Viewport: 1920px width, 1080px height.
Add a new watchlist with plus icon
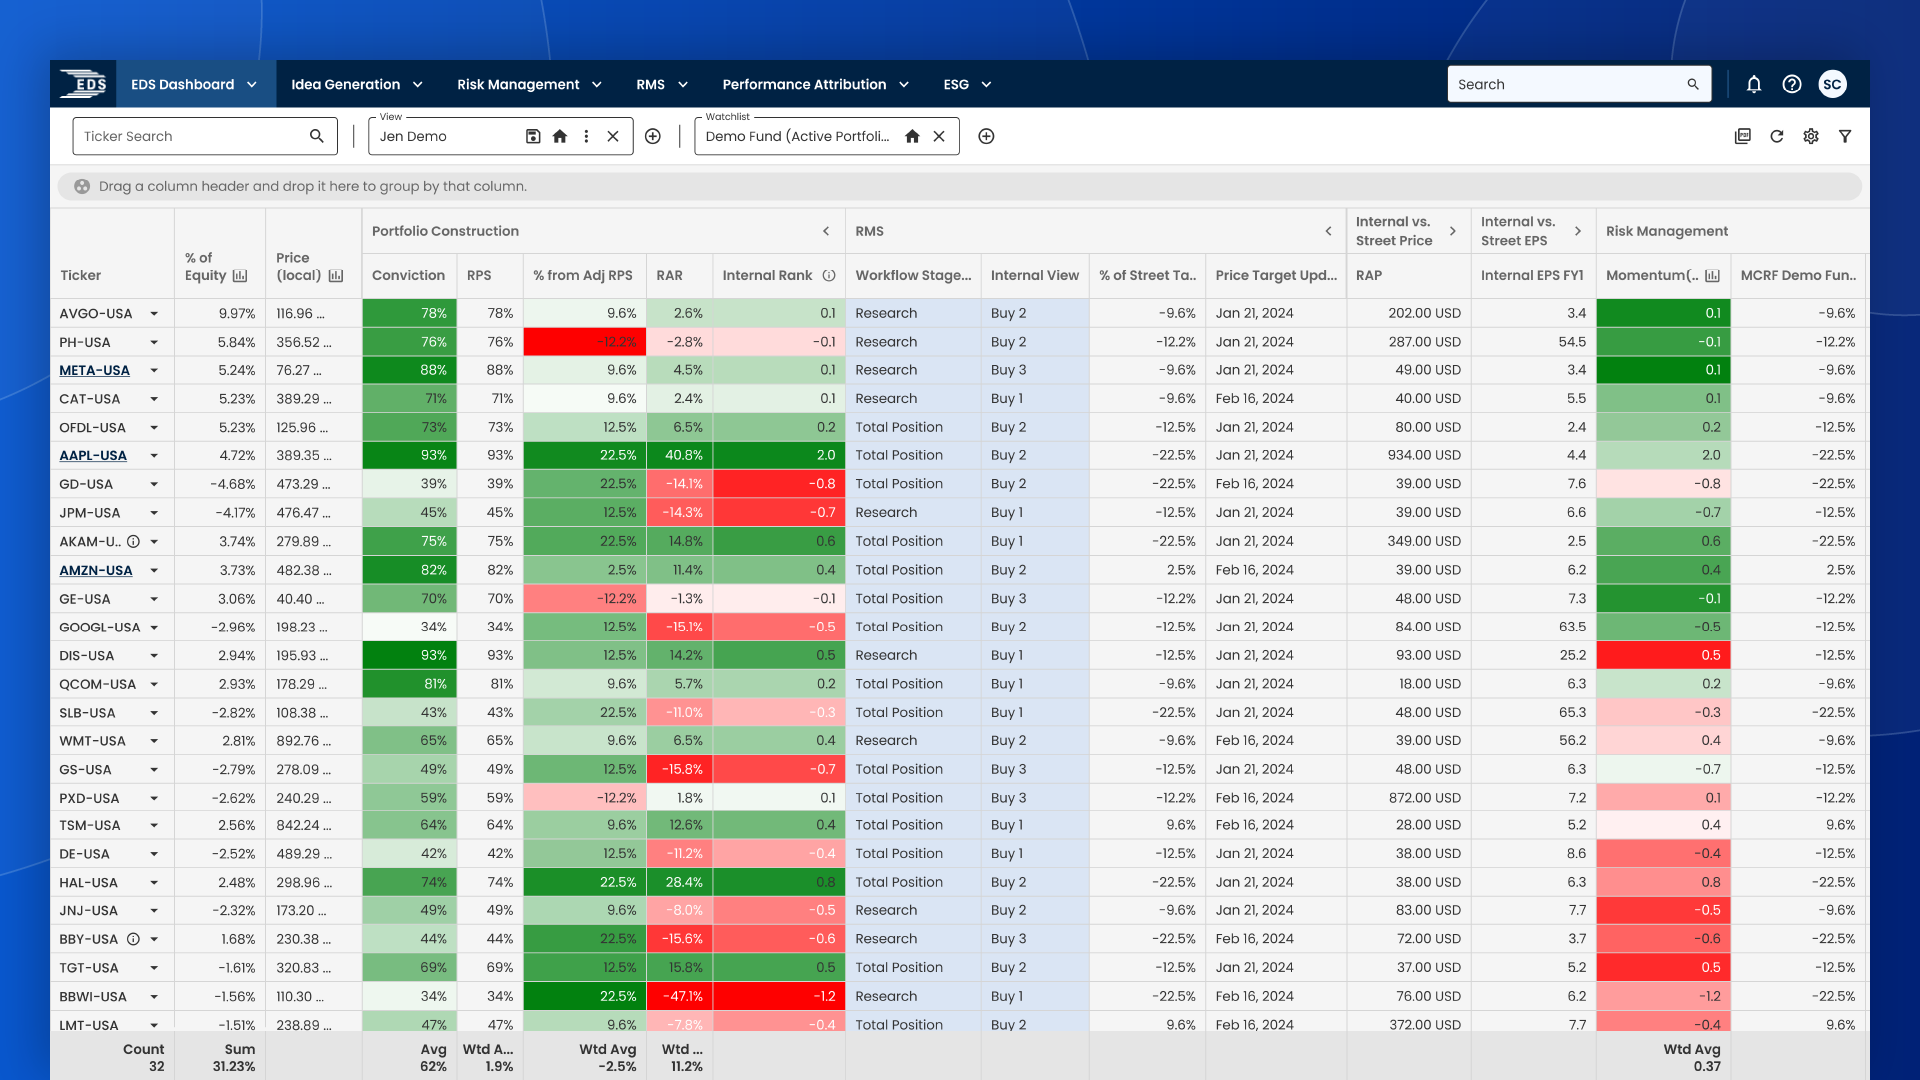(x=986, y=136)
